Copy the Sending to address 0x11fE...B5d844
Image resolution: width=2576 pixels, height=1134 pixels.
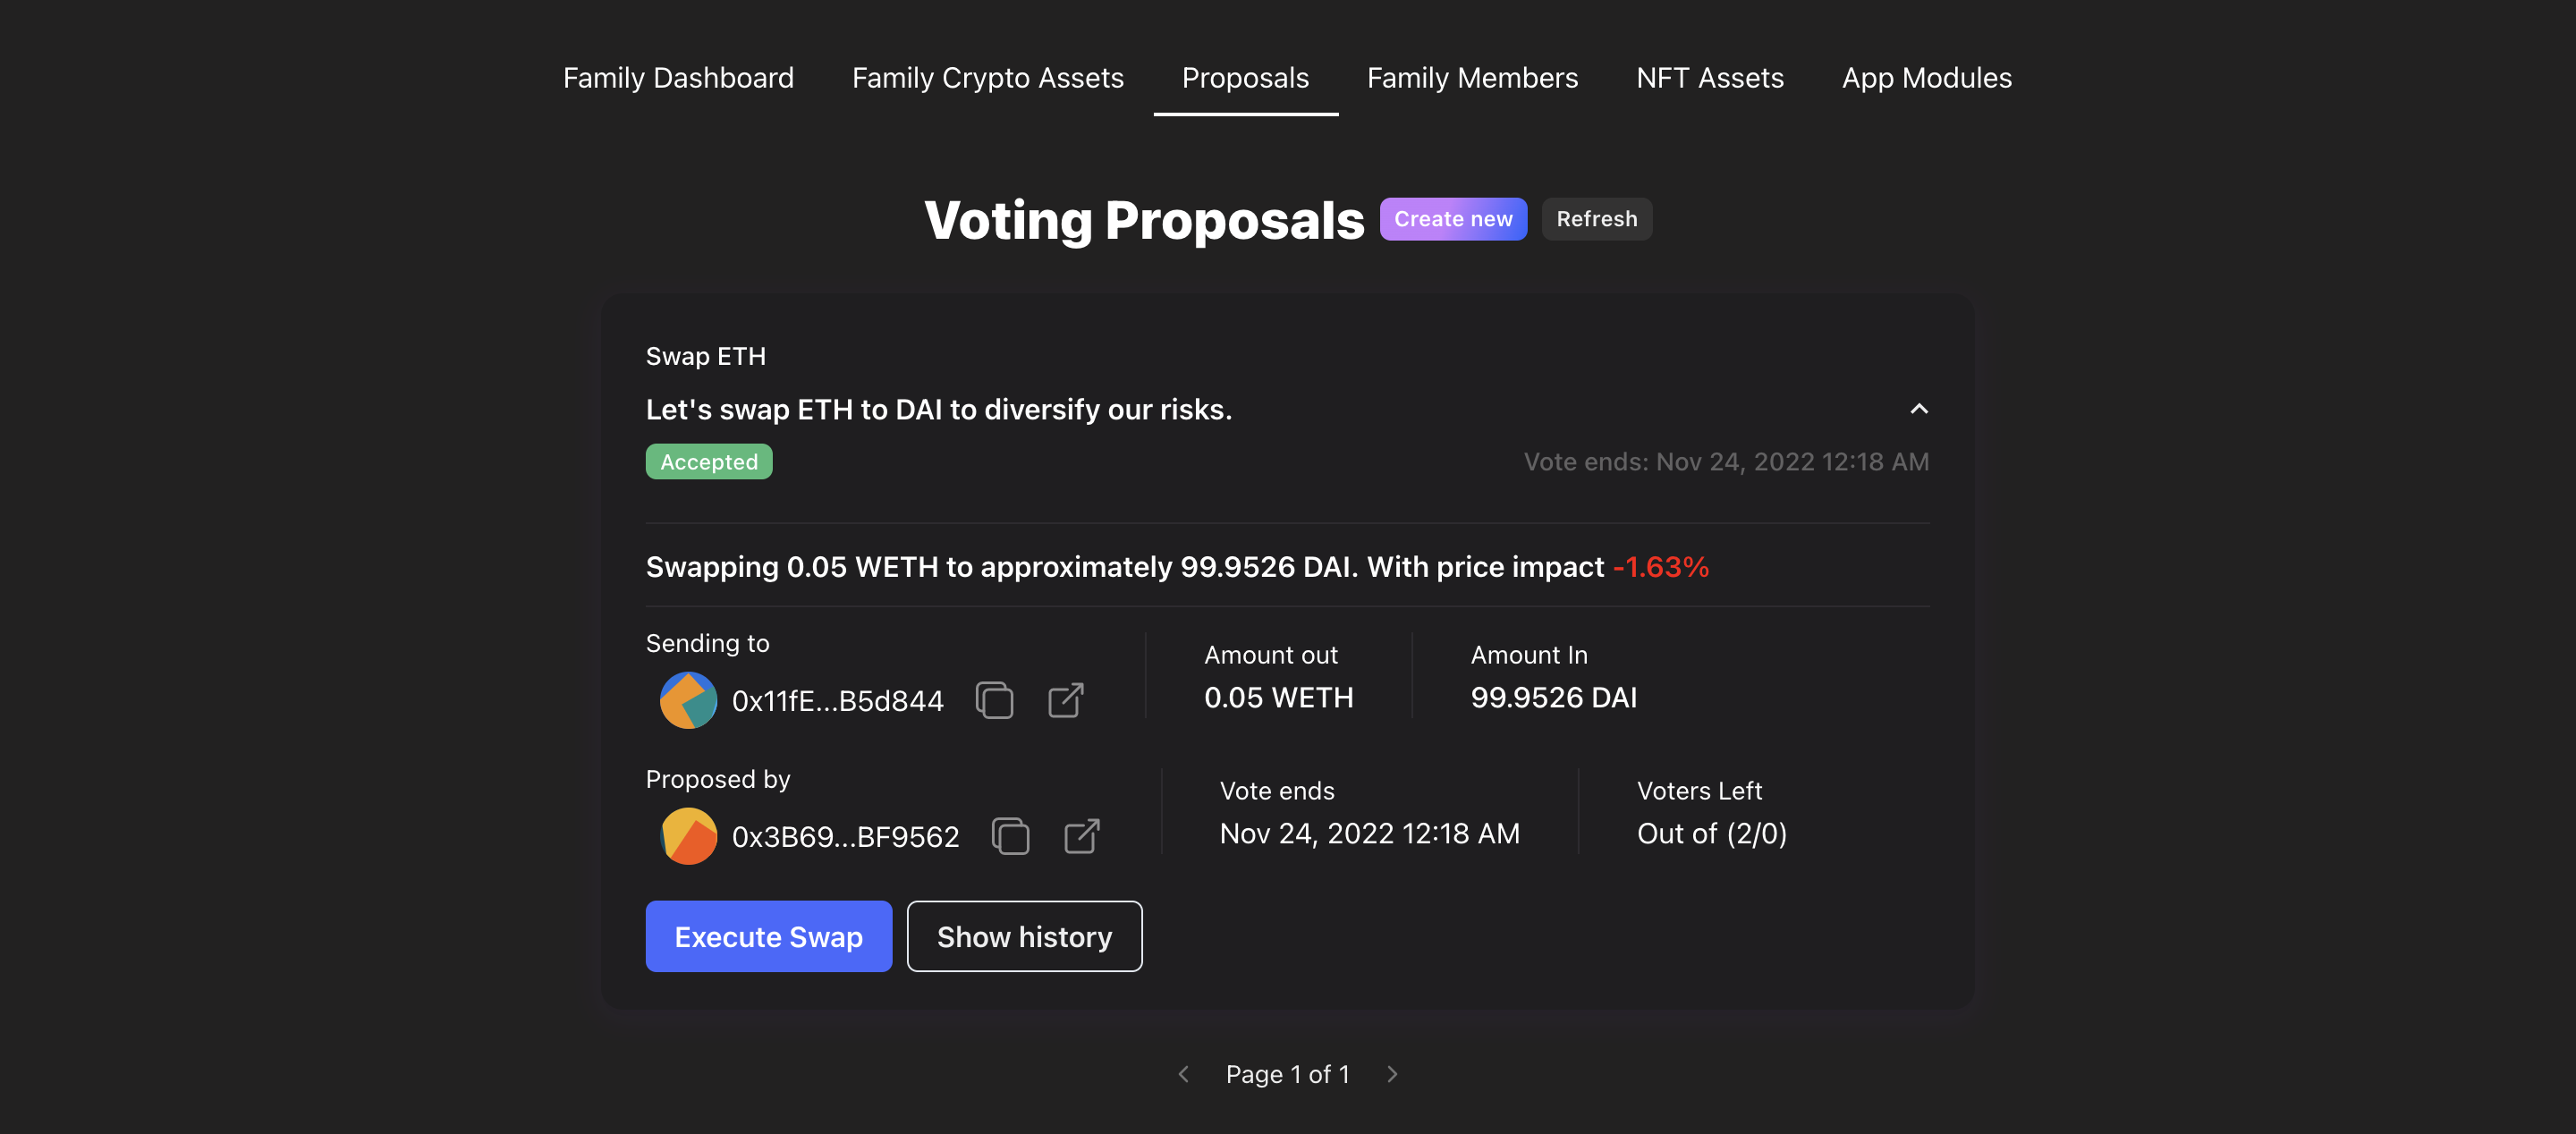pyautogui.click(x=994, y=700)
